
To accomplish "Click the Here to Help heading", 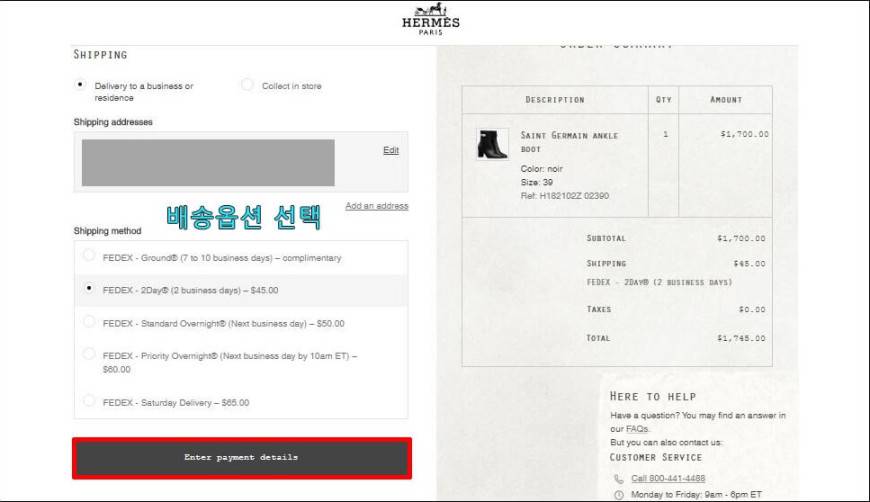I will tap(653, 397).
